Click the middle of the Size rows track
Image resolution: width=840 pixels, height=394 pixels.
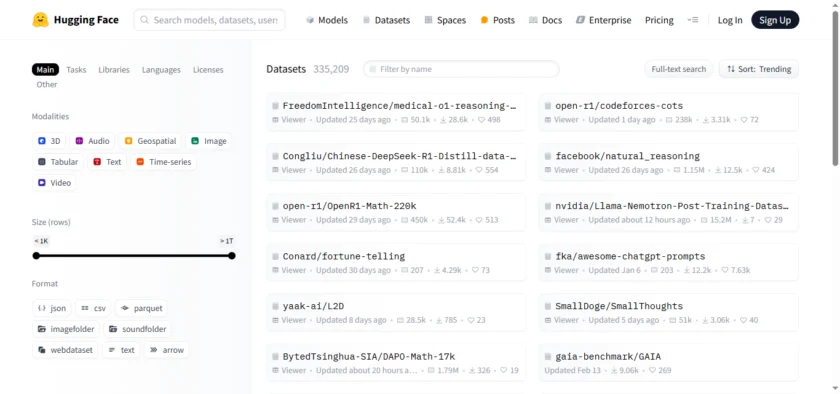[134, 256]
